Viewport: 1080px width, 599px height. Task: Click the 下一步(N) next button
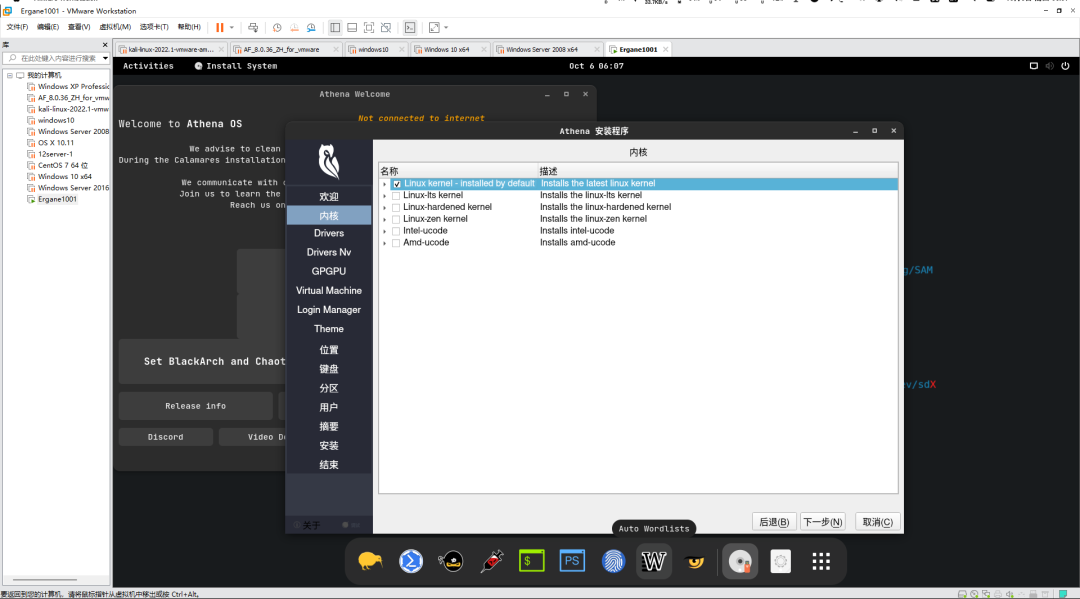click(822, 522)
